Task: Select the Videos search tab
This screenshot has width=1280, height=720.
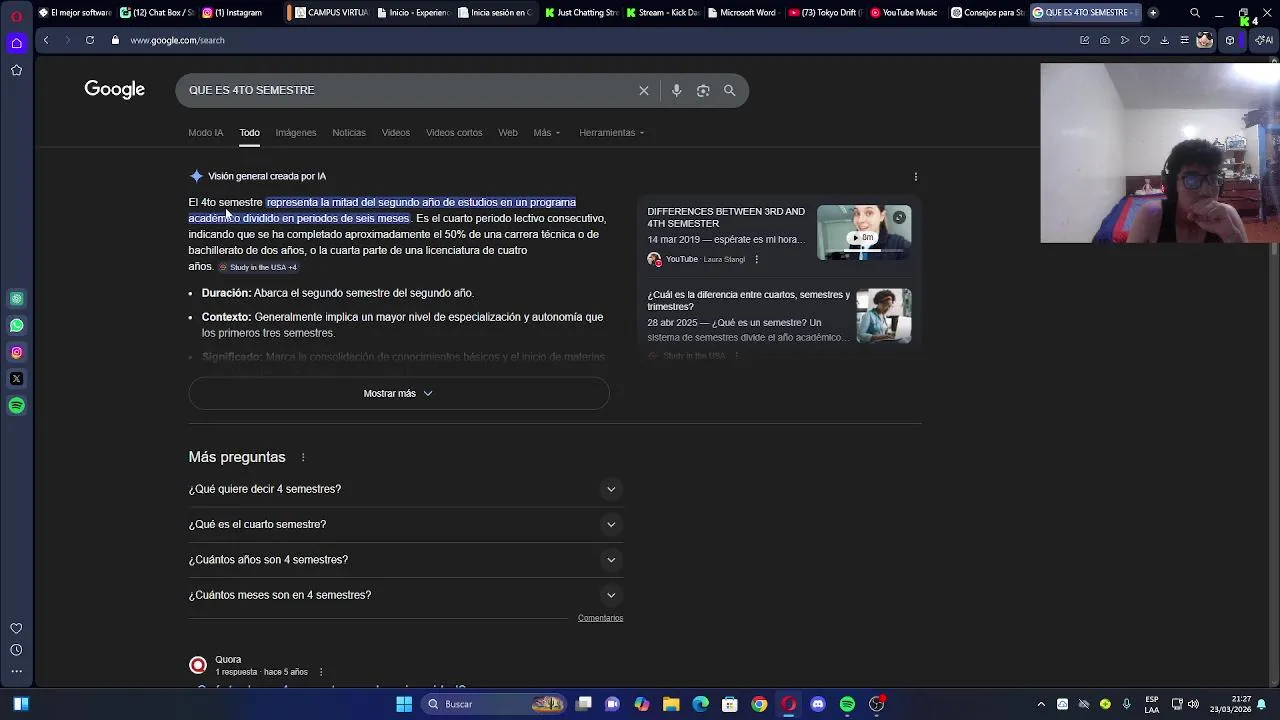Action: [395, 133]
